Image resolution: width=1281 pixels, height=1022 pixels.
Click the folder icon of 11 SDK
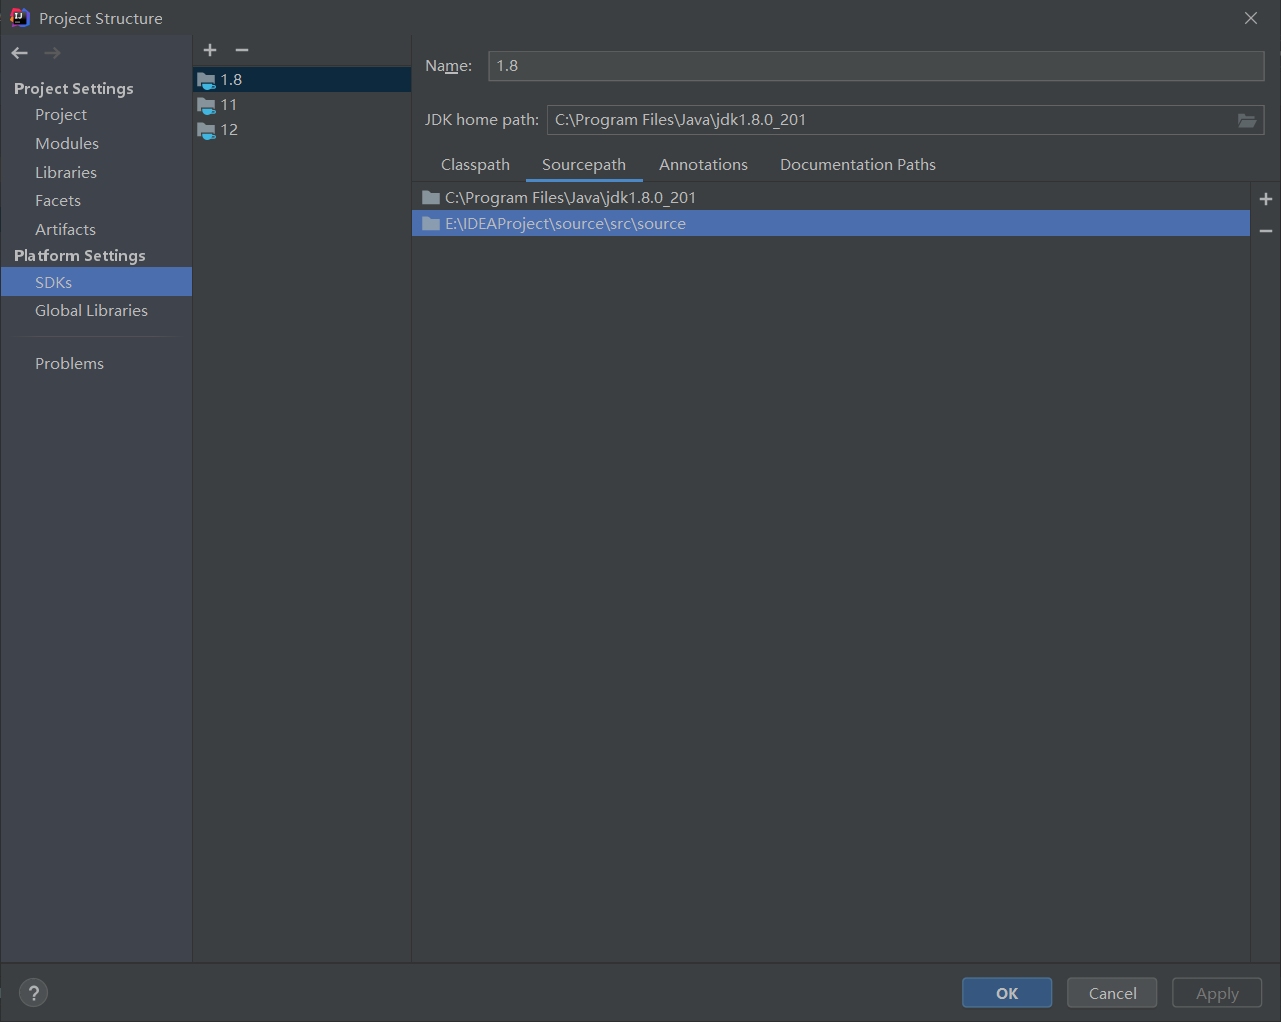pyautogui.click(x=207, y=105)
